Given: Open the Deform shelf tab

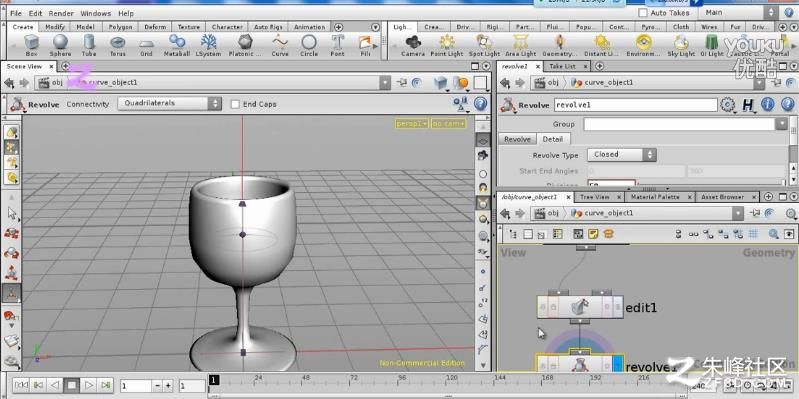Looking at the screenshot, I should click(155, 27).
